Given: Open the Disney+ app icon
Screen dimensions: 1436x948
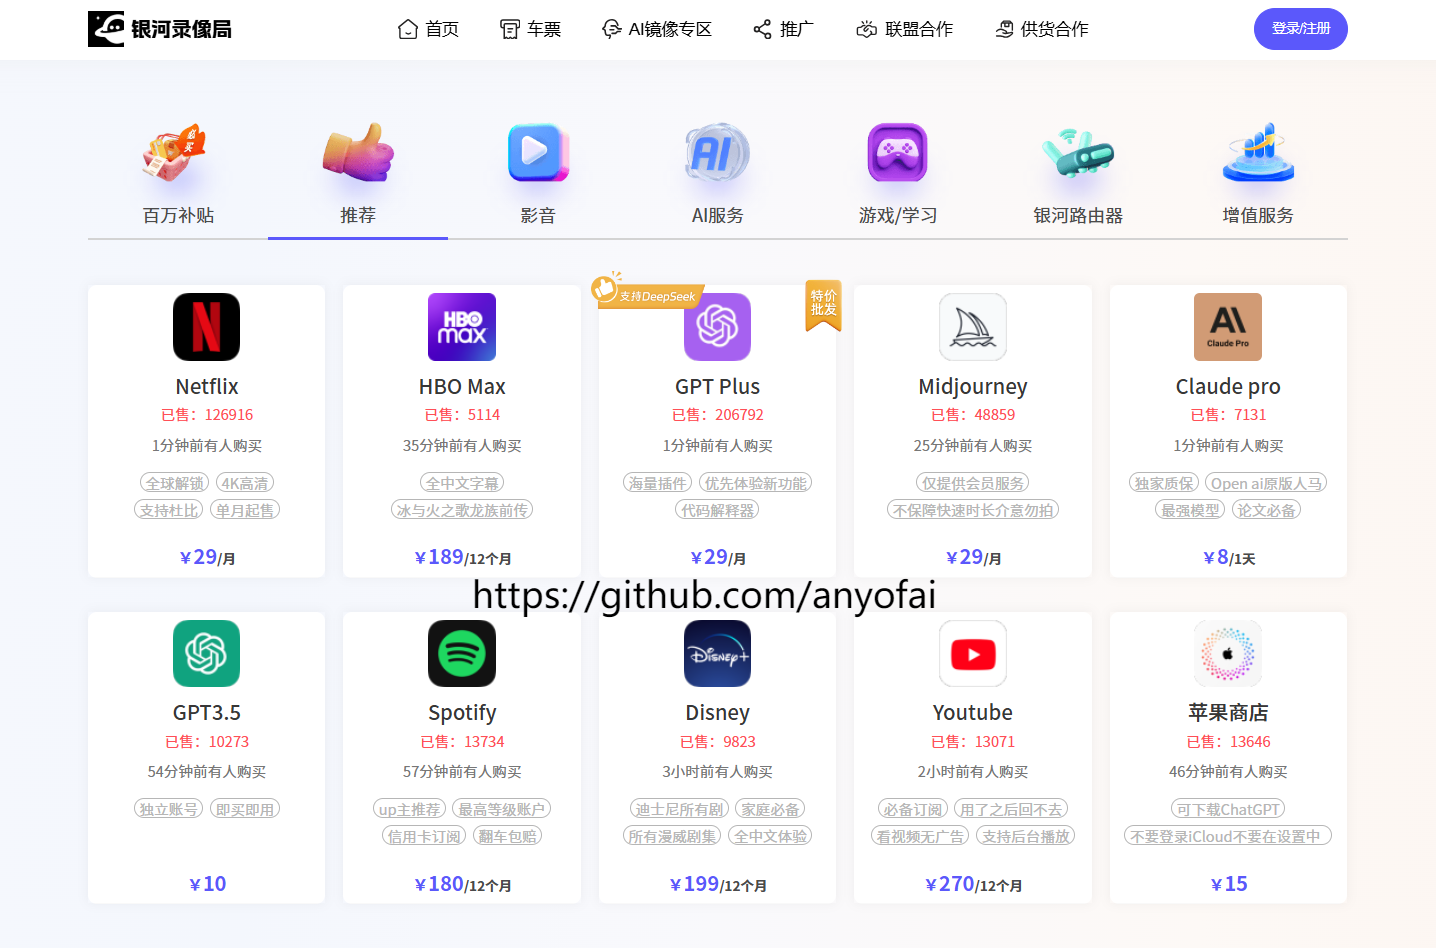Looking at the screenshot, I should point(717,653).
